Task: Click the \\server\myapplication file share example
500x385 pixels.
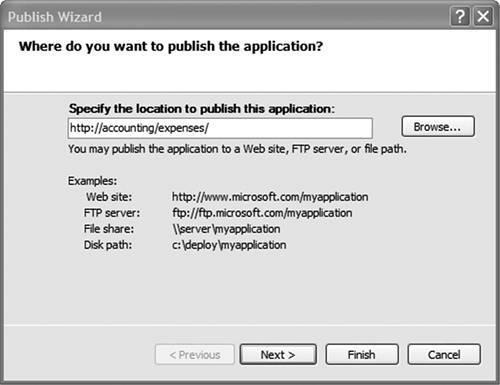Action: (226, 229)
